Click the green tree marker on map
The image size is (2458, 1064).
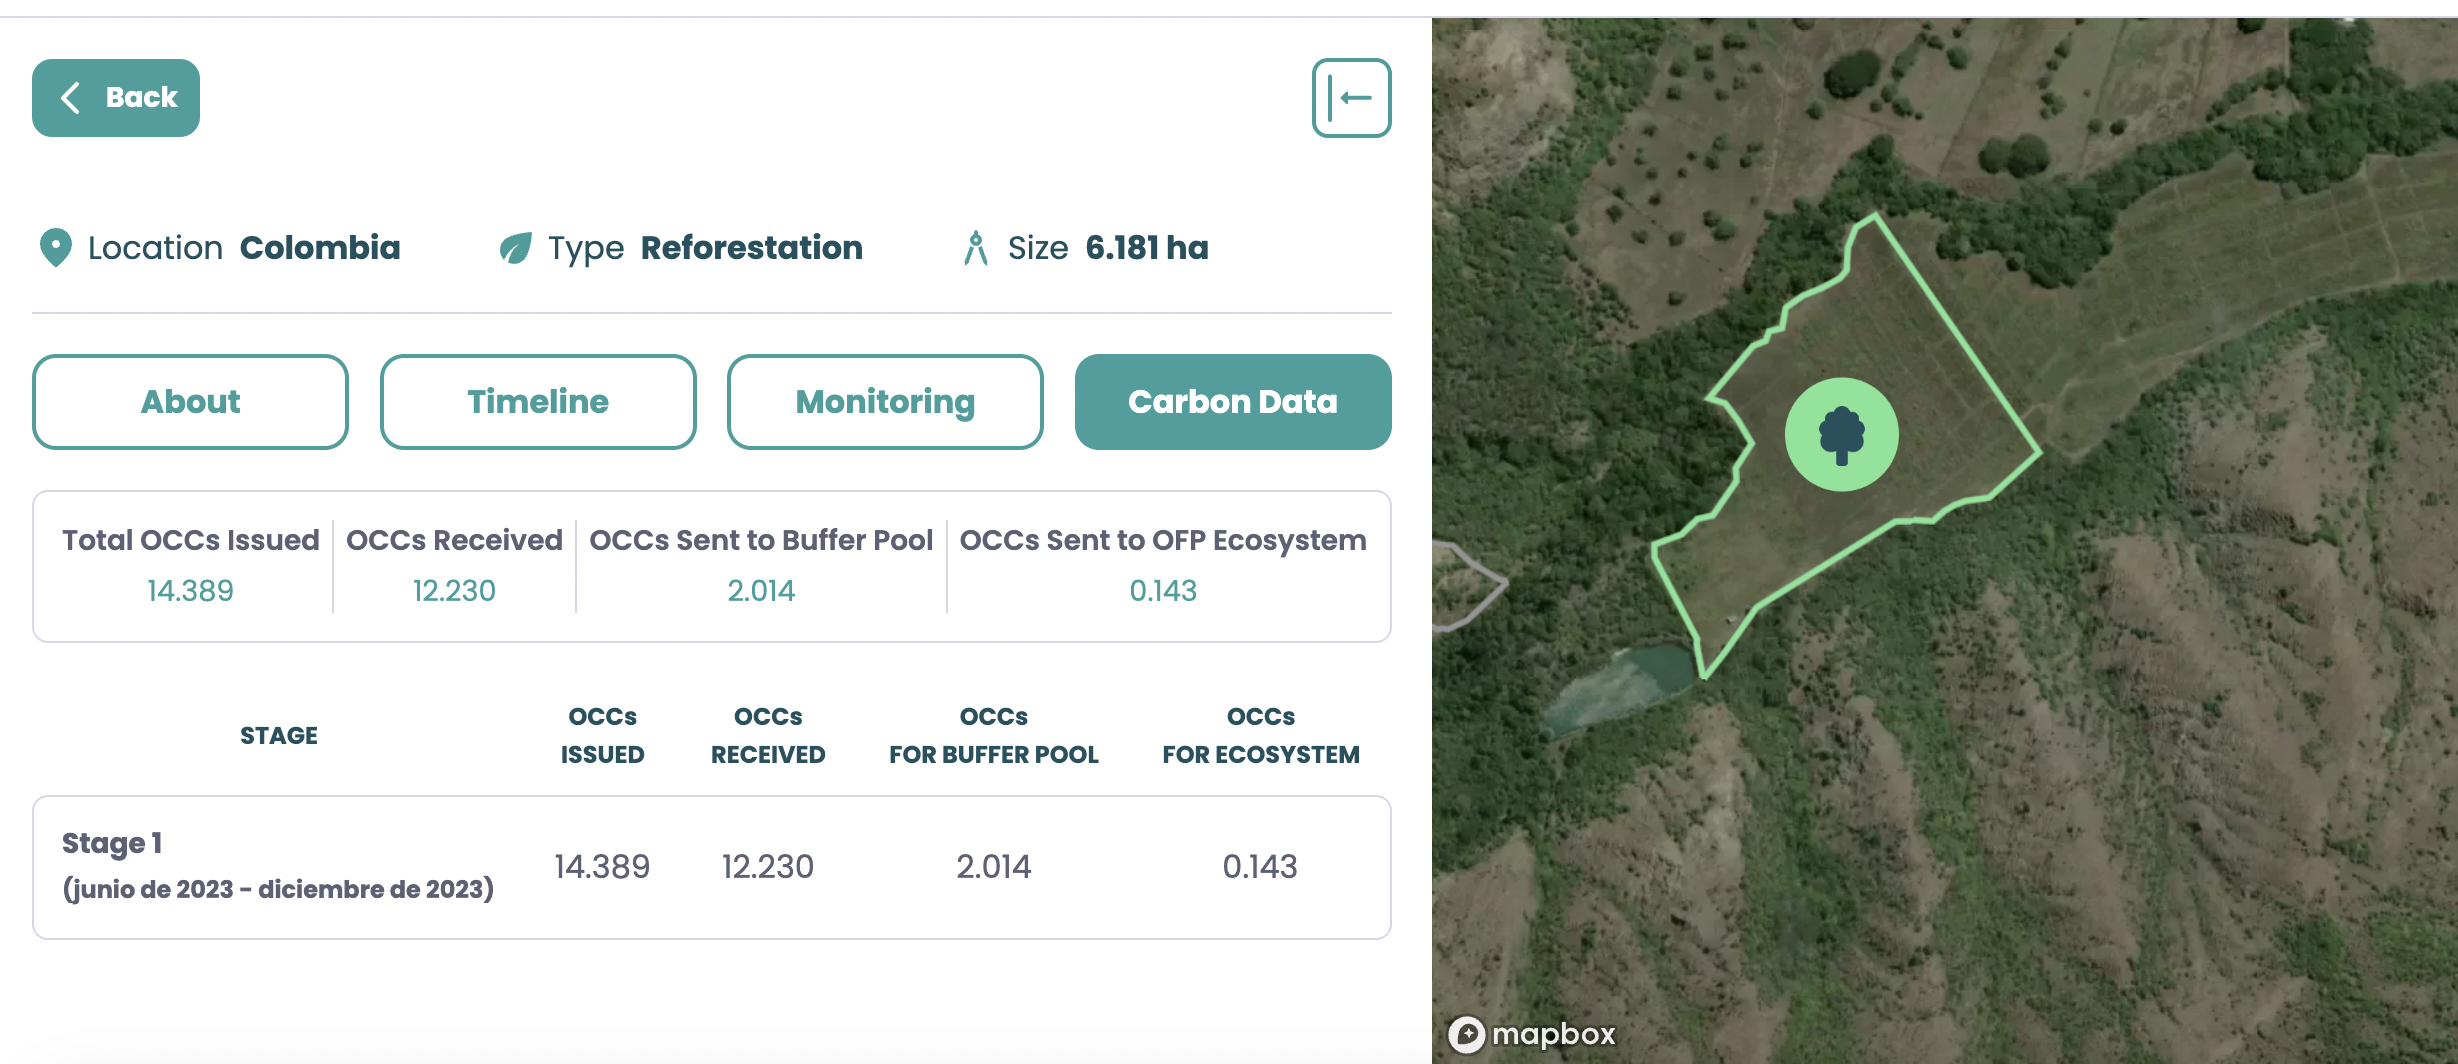coord(1841,435)
